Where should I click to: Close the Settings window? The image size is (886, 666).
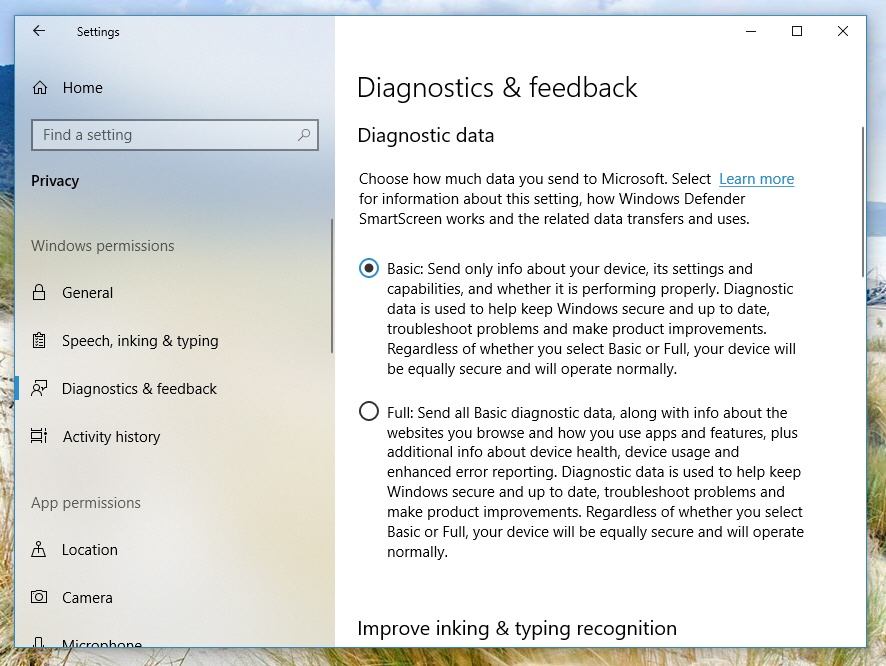pos(843,31)
